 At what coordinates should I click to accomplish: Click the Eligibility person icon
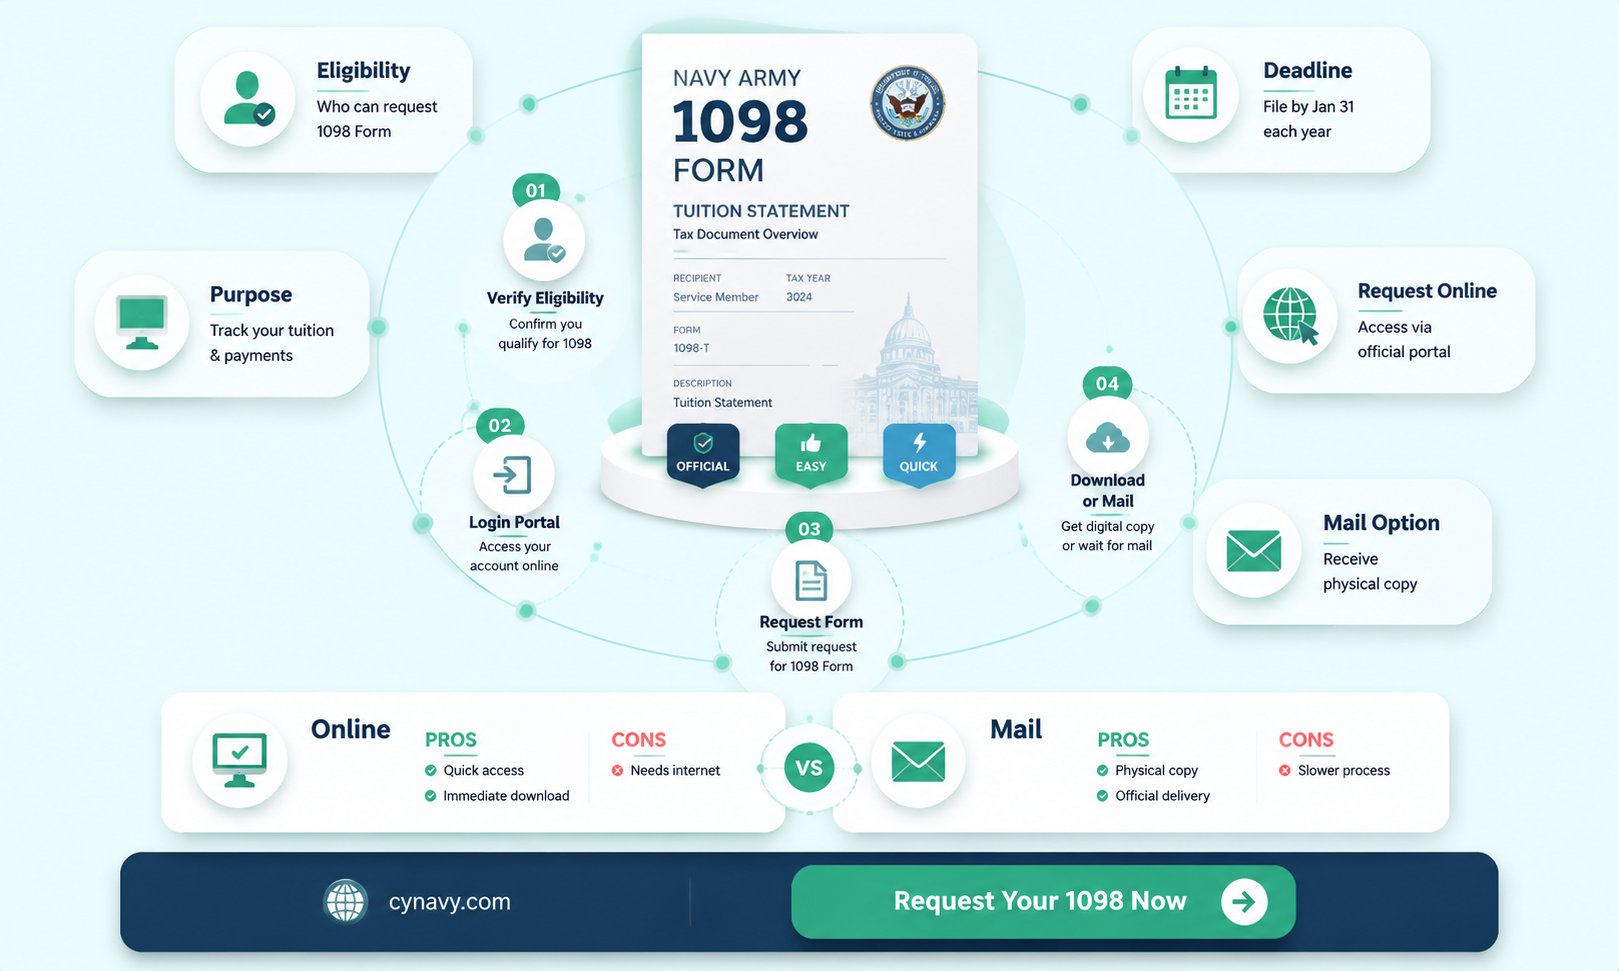point(248,99)
